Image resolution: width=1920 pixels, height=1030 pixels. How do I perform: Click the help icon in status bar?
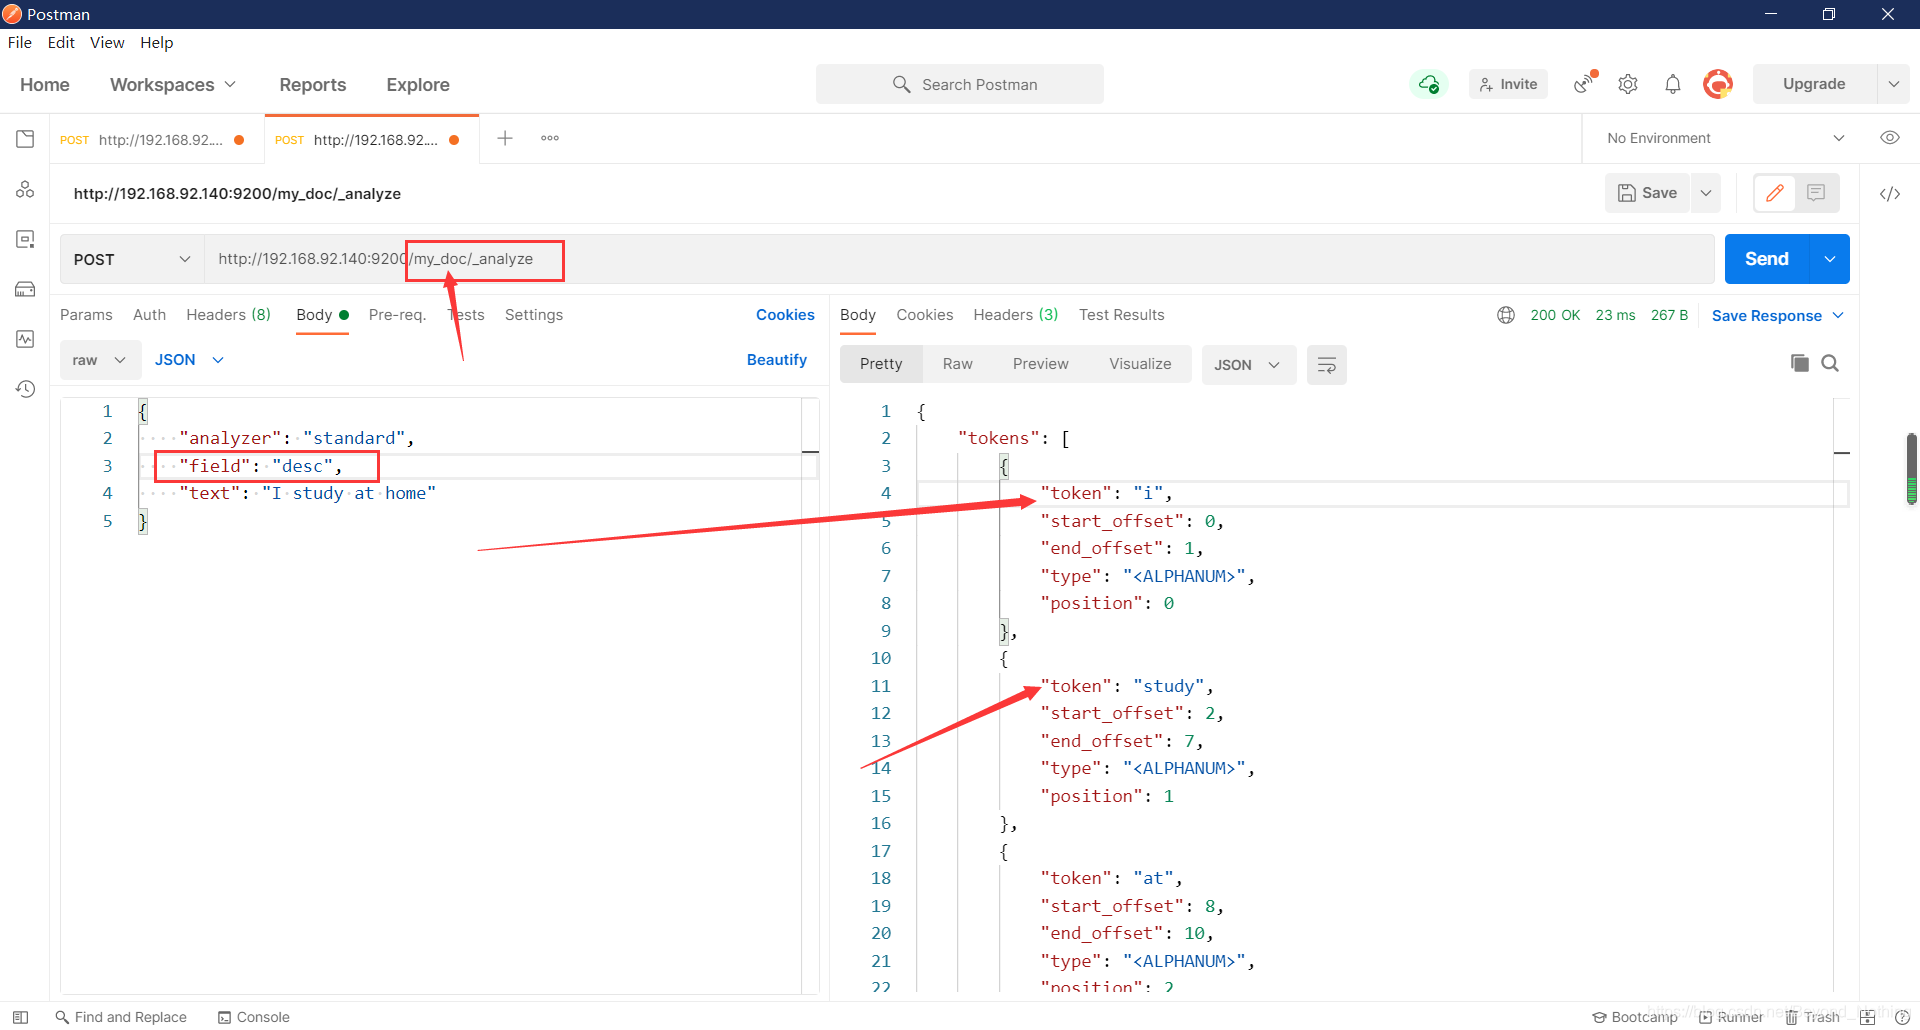1902,1017
